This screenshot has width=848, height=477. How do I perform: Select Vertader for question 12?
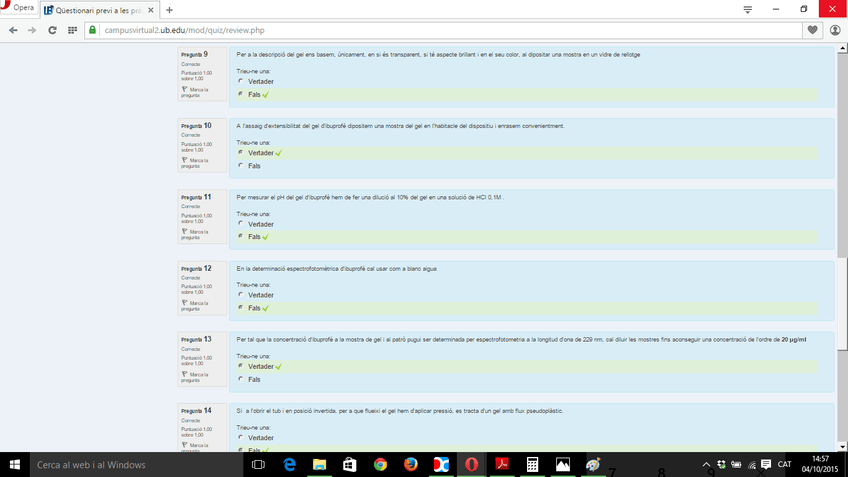[240, 295]
